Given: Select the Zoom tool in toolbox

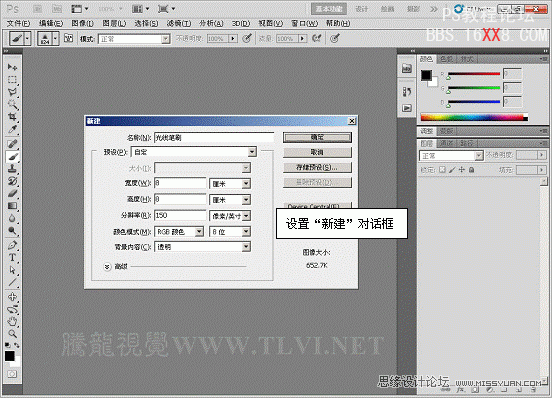Looking at the screenshot, I should coord(12,334).
